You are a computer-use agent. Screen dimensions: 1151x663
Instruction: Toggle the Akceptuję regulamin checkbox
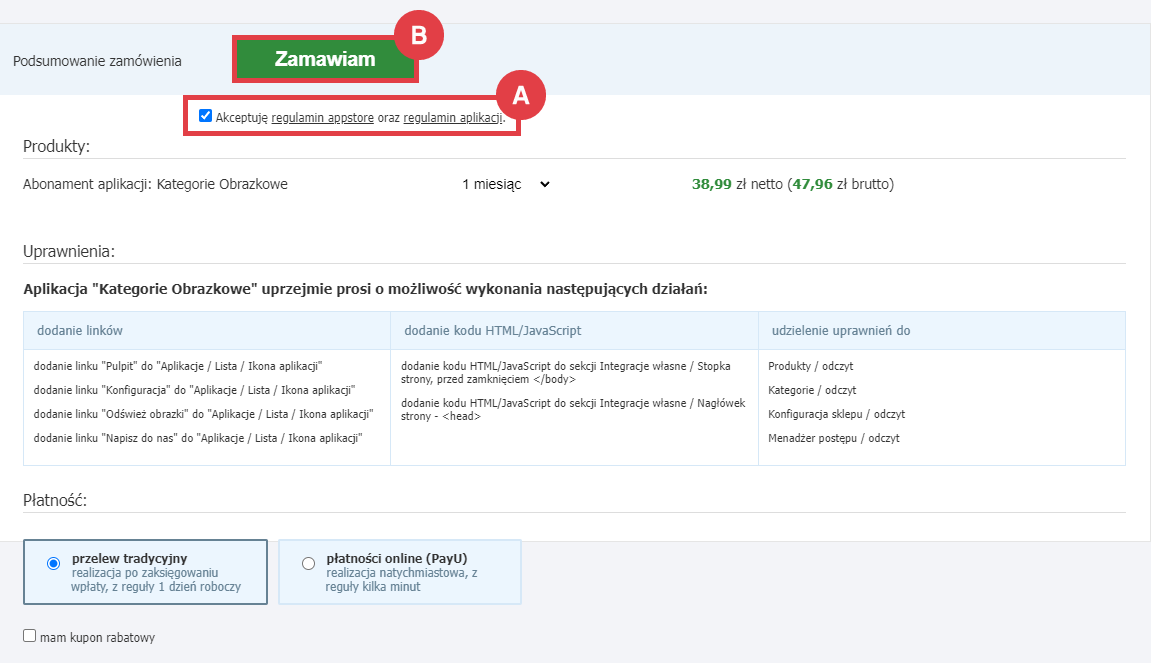click(206, 116)
